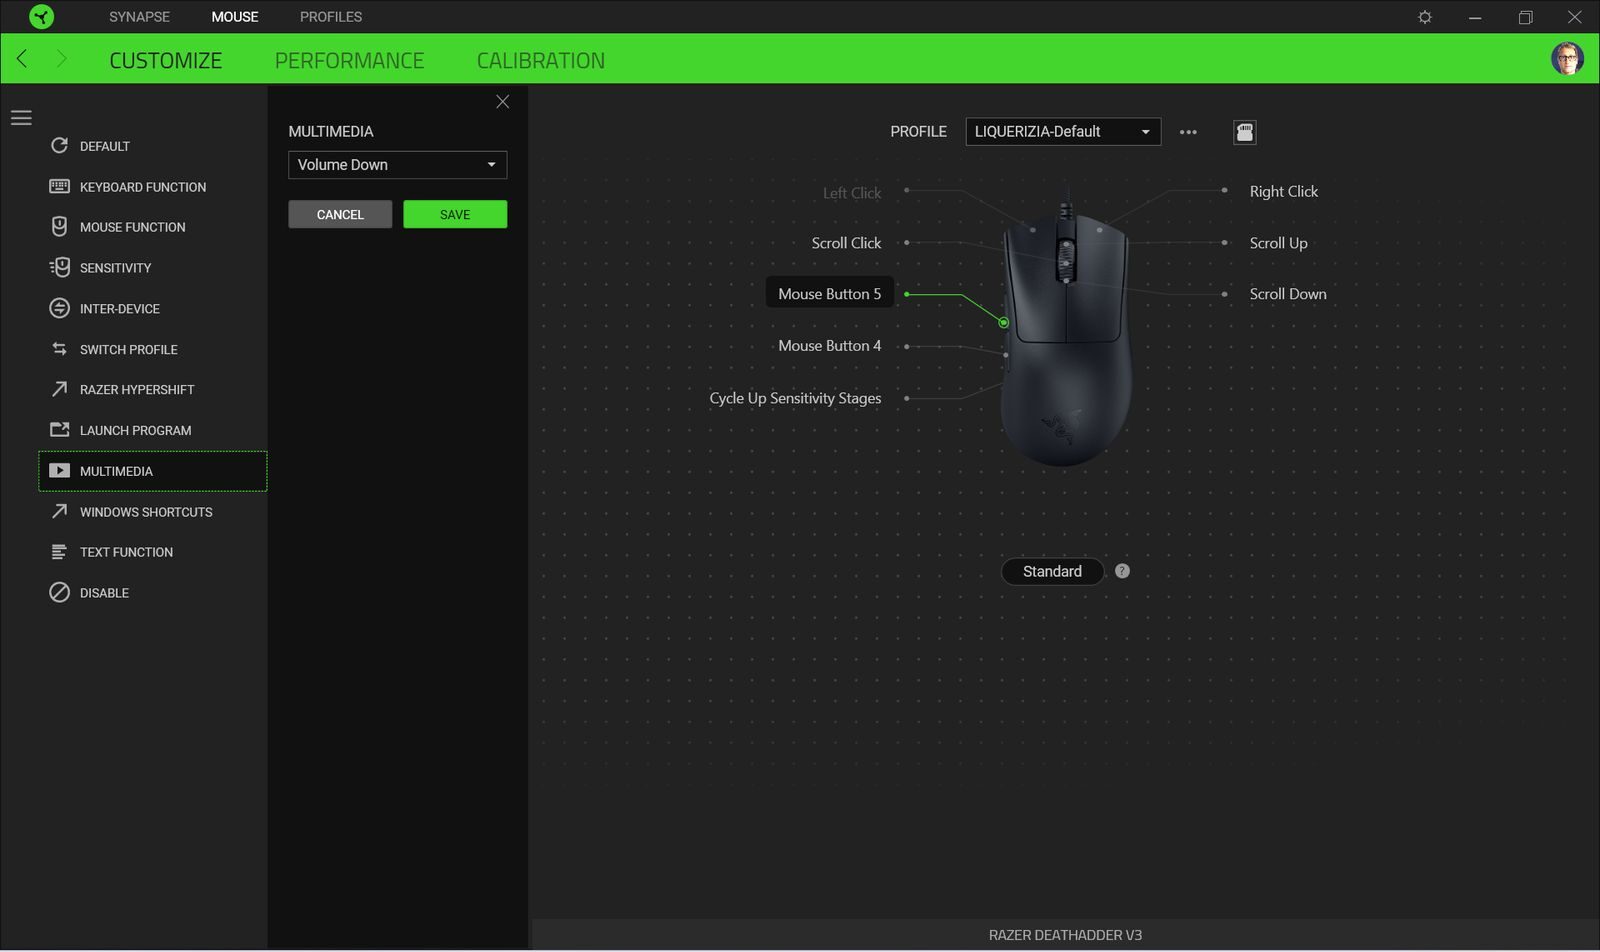Open Synapse settings via the gear icon
1600x952 pixels.
(x=1425, y=16)
